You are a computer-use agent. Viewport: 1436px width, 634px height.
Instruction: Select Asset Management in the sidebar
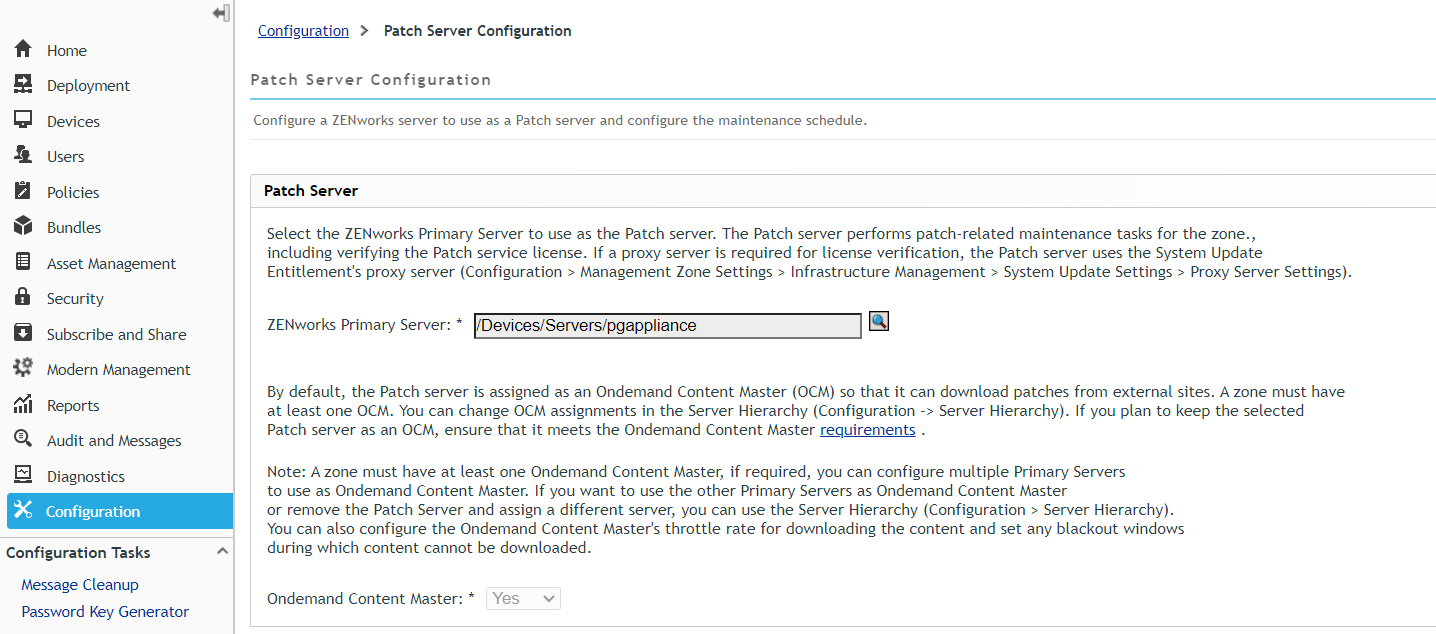[x=21, y=263]
